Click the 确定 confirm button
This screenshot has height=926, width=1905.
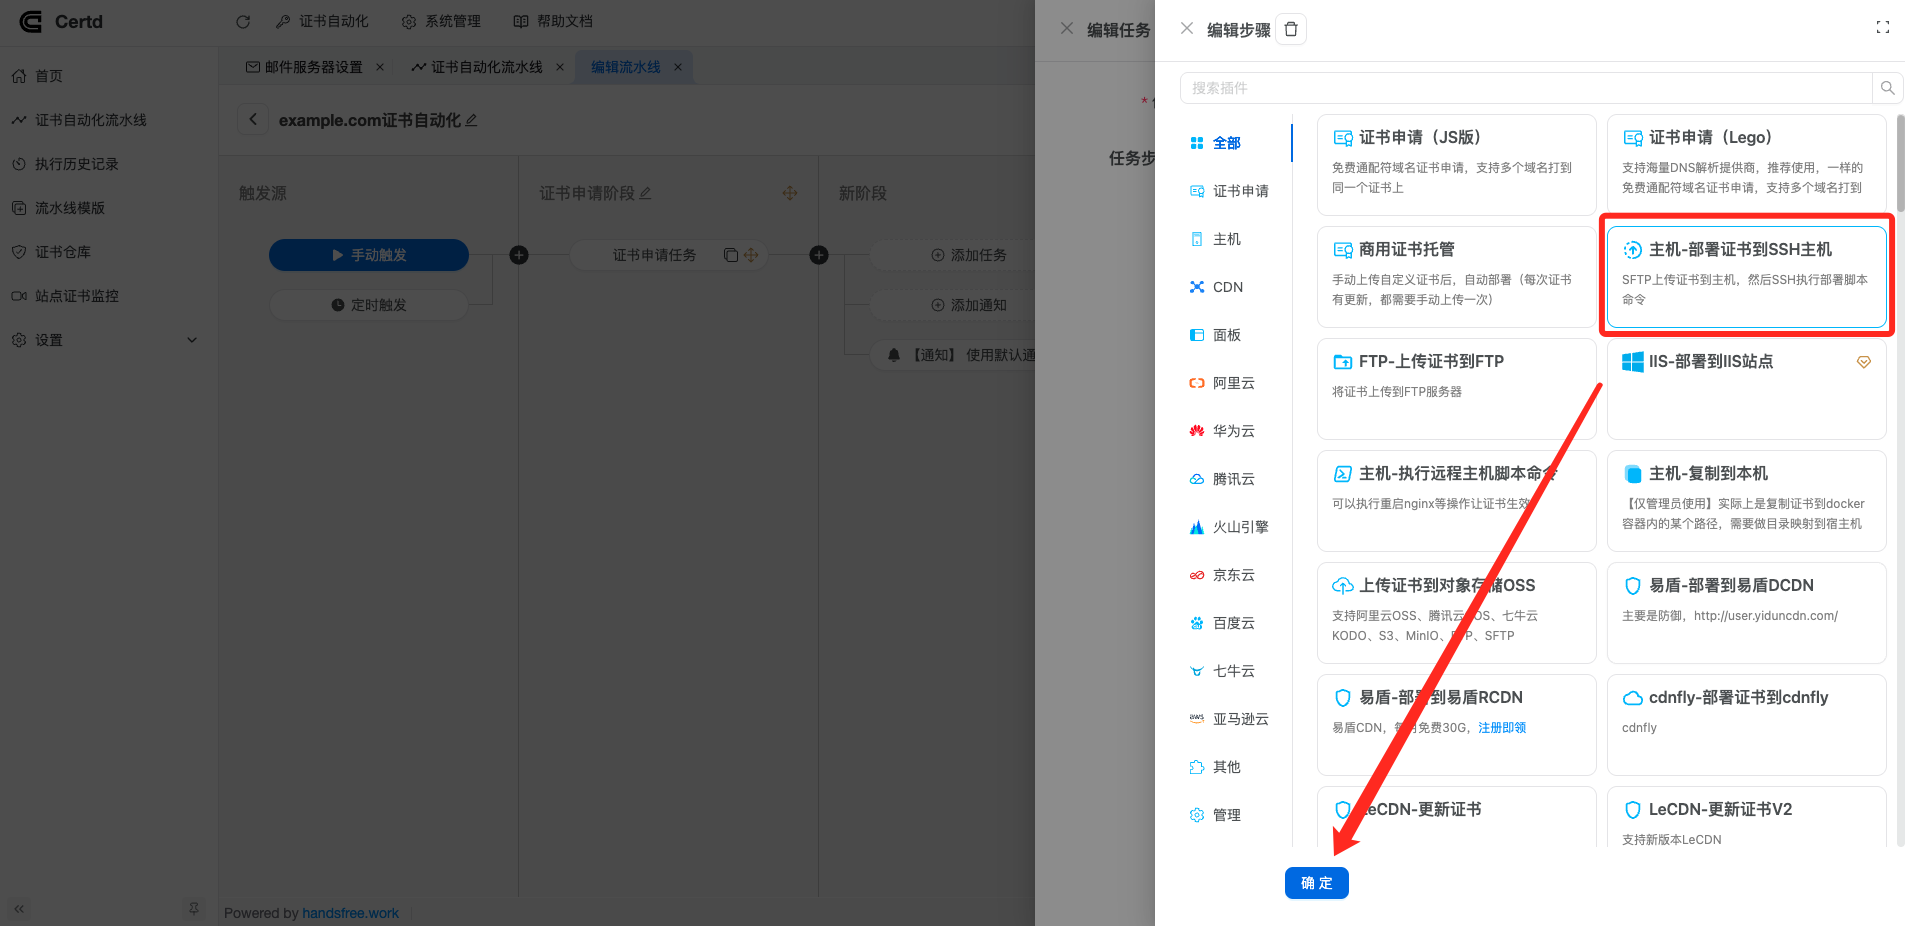click(x=1316, y=883)
